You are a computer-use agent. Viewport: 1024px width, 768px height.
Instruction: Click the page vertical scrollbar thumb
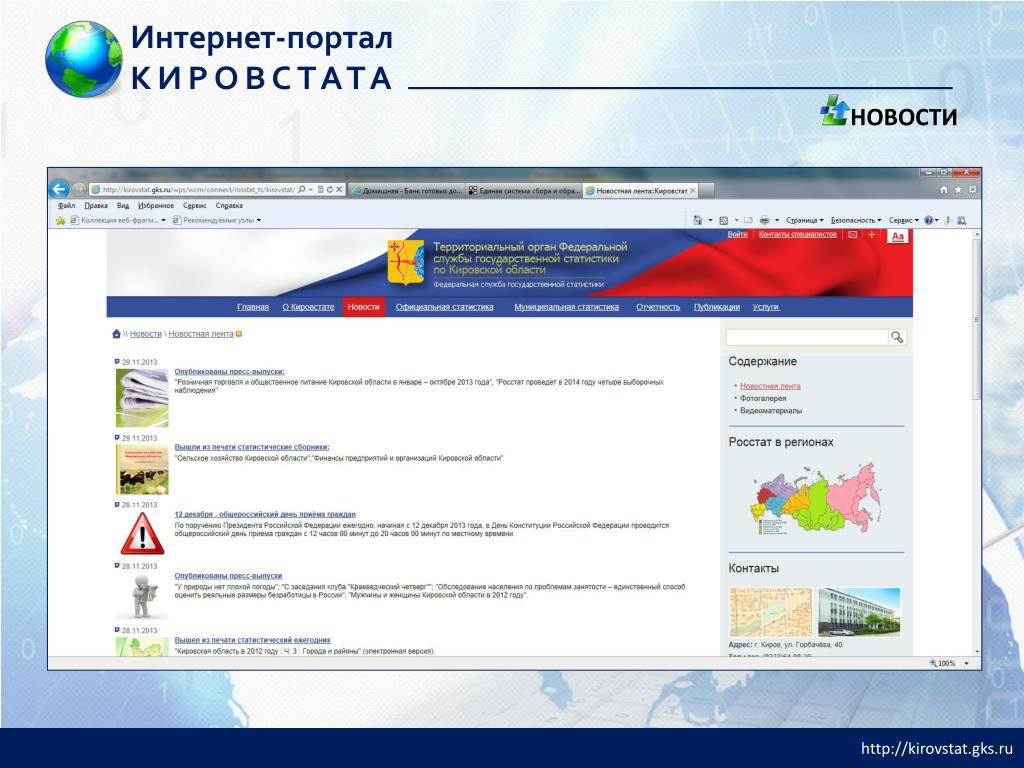click(x=977, y=319)
